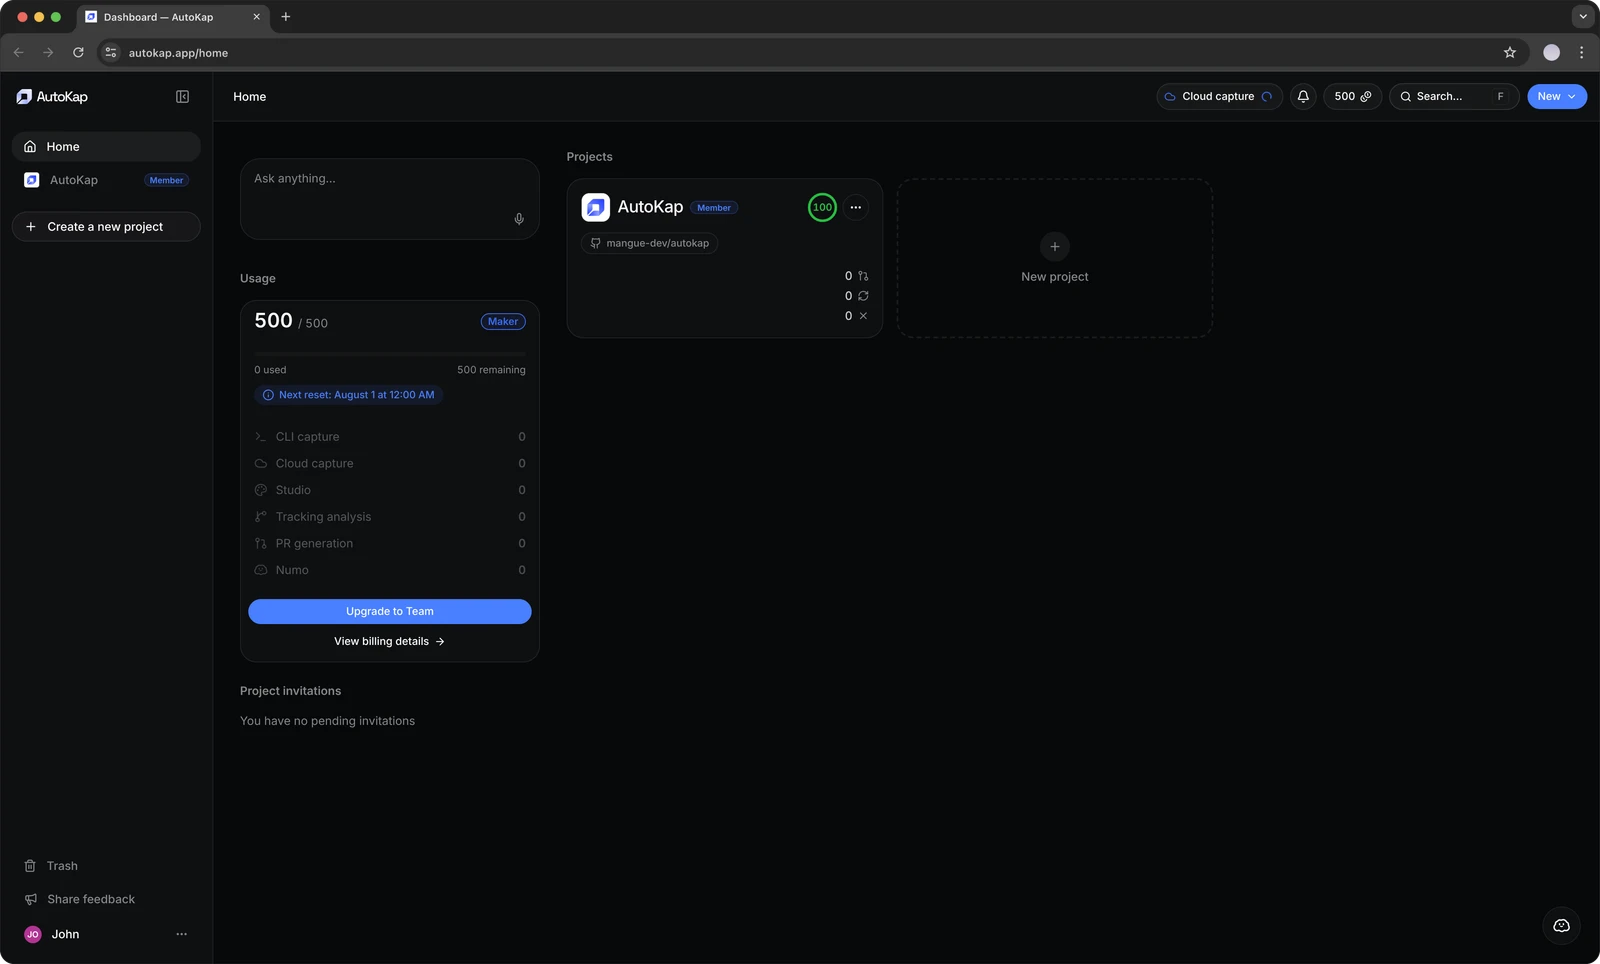1600x964 pixels.
Task: Click the Cloud capture usage row
Action: [390, 464]
